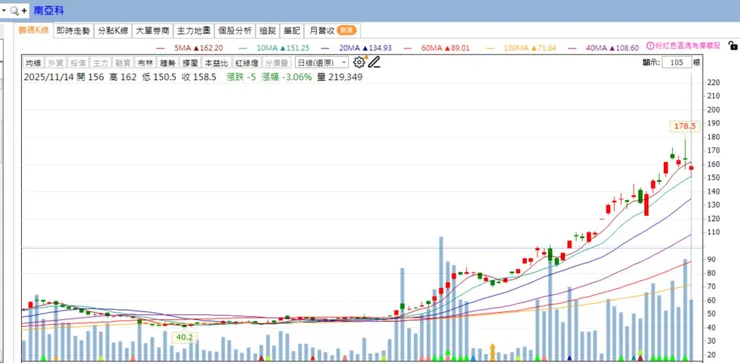Switch to the 主力地圖 tab
The height and width of the screenshot is (363, 740).
click(193, 31)
